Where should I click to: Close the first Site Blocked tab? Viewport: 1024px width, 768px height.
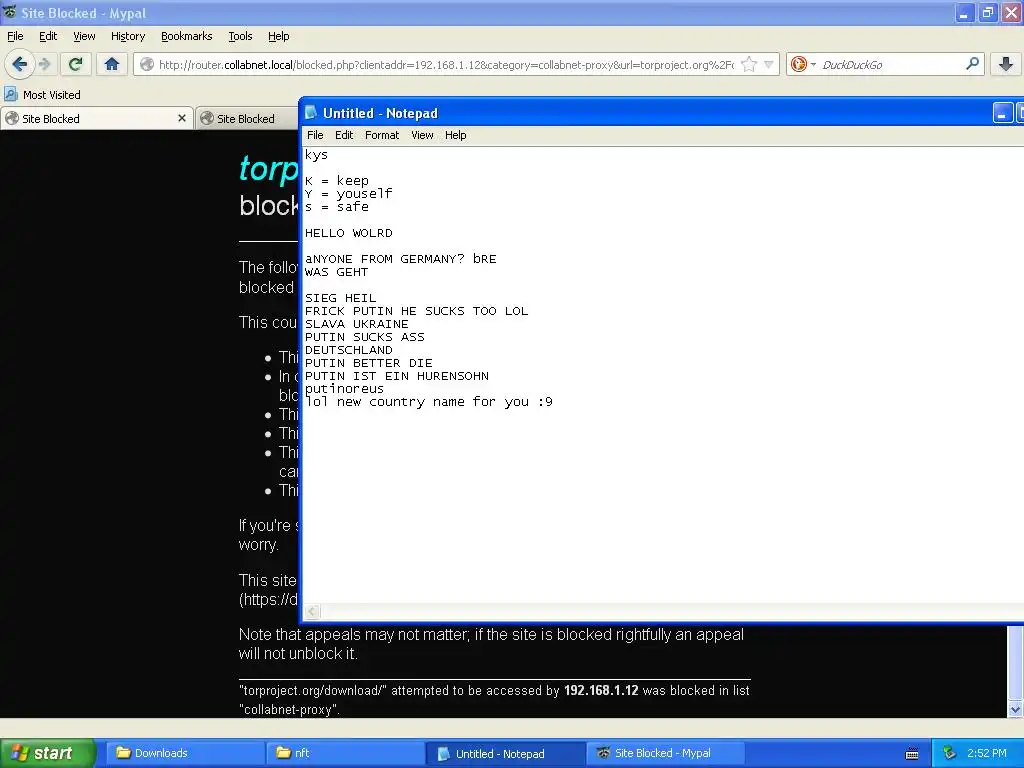coord(182,118)
